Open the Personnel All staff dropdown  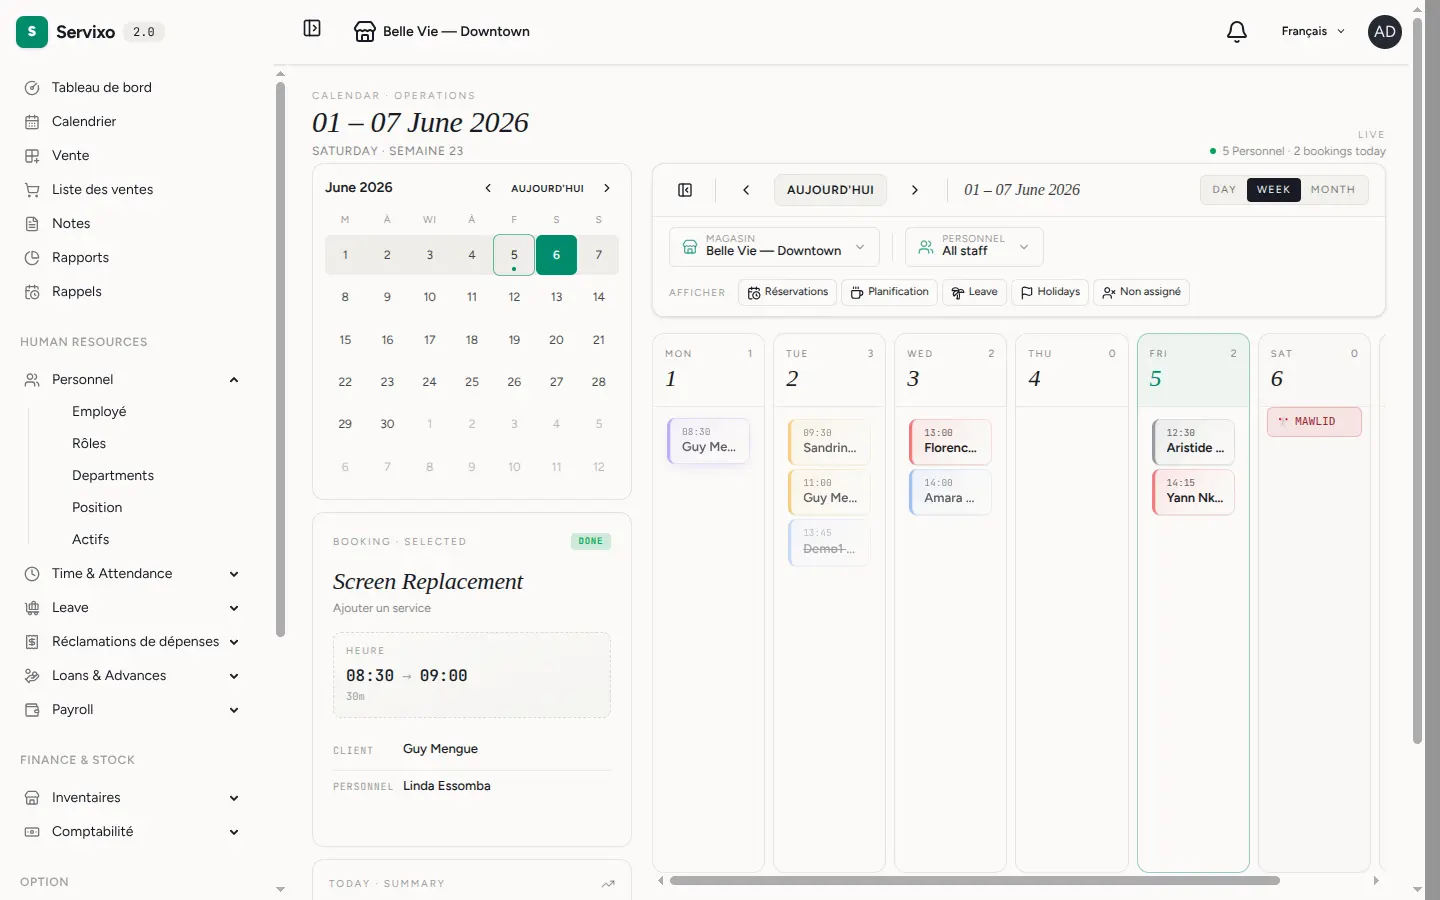coord(974,247)
